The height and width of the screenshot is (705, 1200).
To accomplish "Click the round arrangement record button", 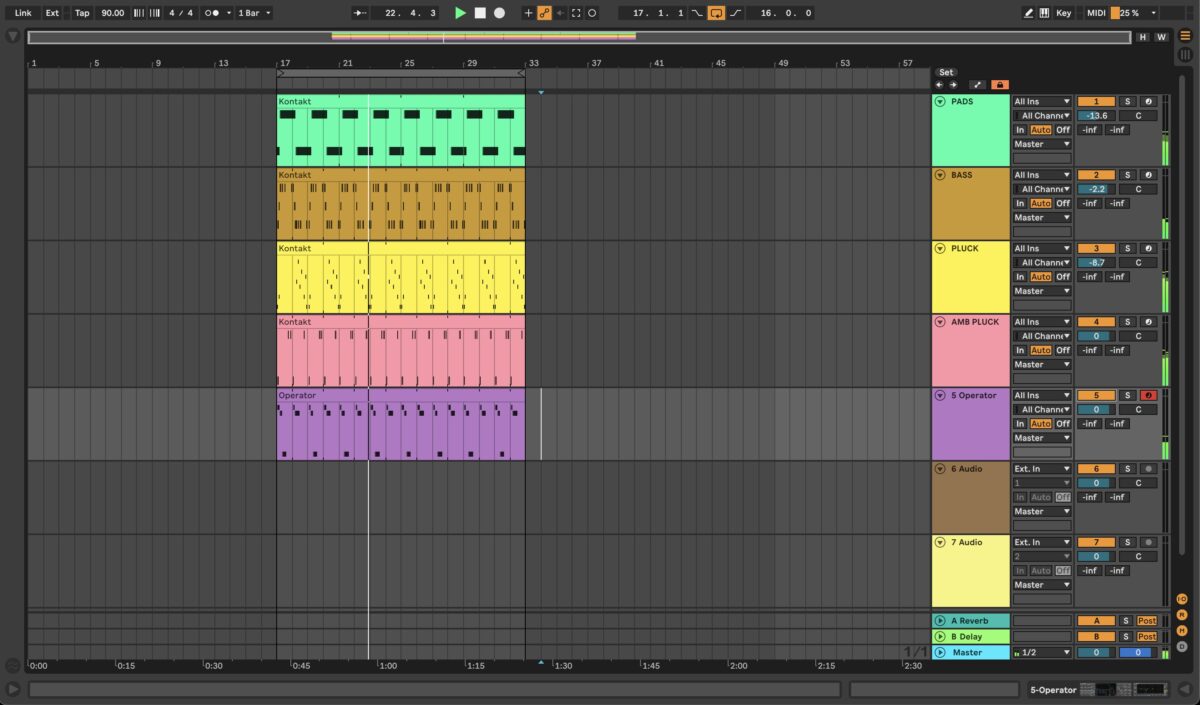I will coord(499,13).
